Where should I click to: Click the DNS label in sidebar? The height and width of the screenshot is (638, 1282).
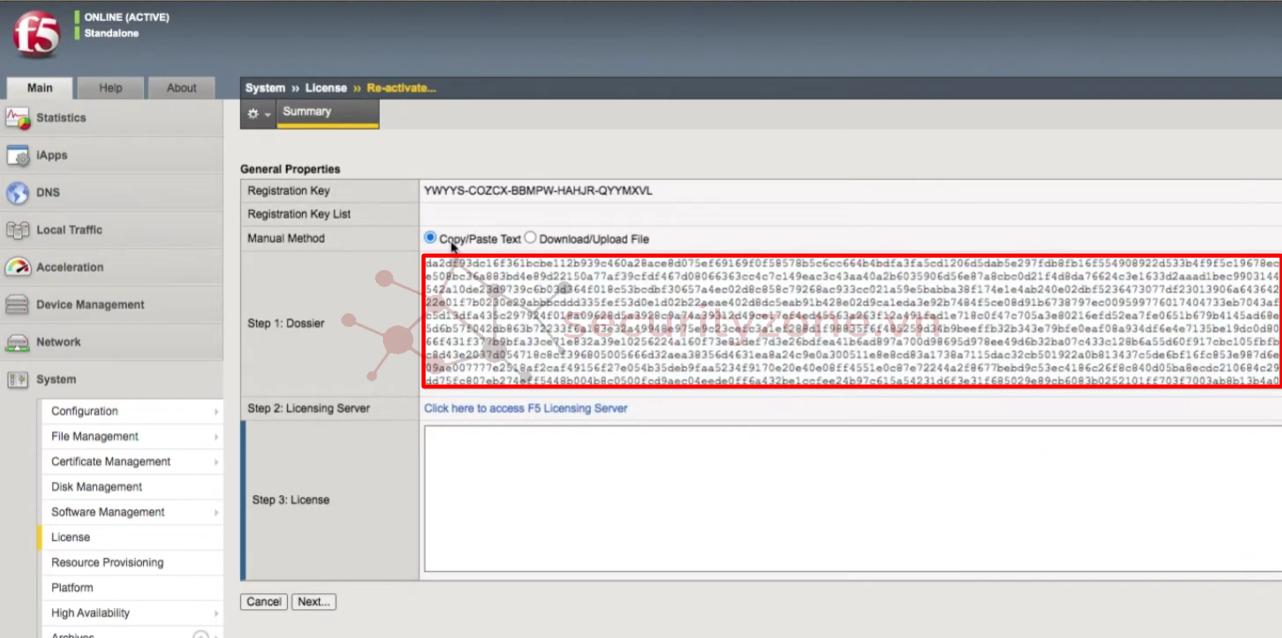tap(48, 193)
